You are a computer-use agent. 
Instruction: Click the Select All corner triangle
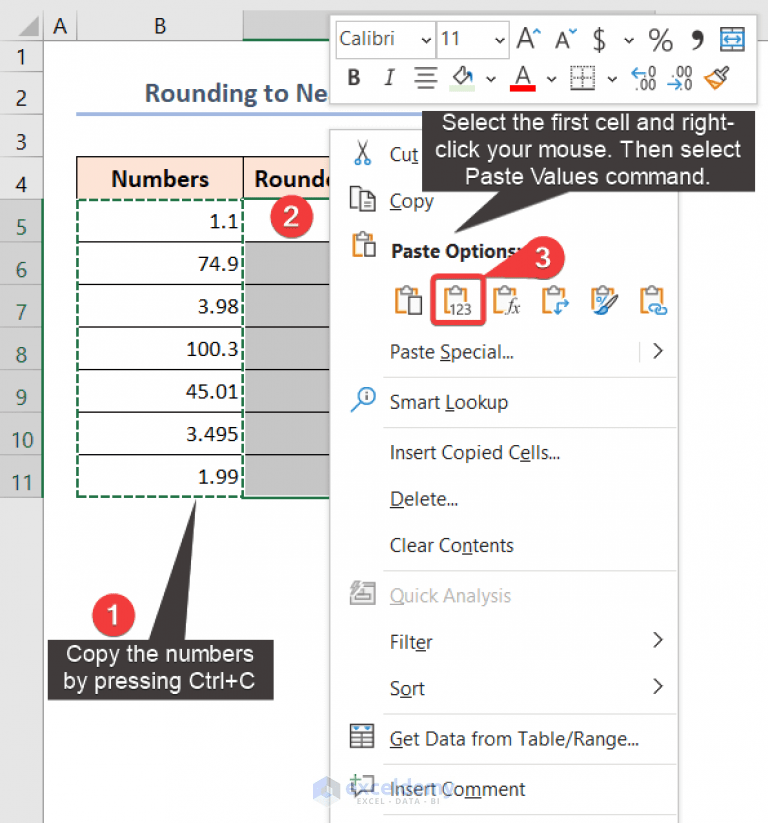click(27, 26)
